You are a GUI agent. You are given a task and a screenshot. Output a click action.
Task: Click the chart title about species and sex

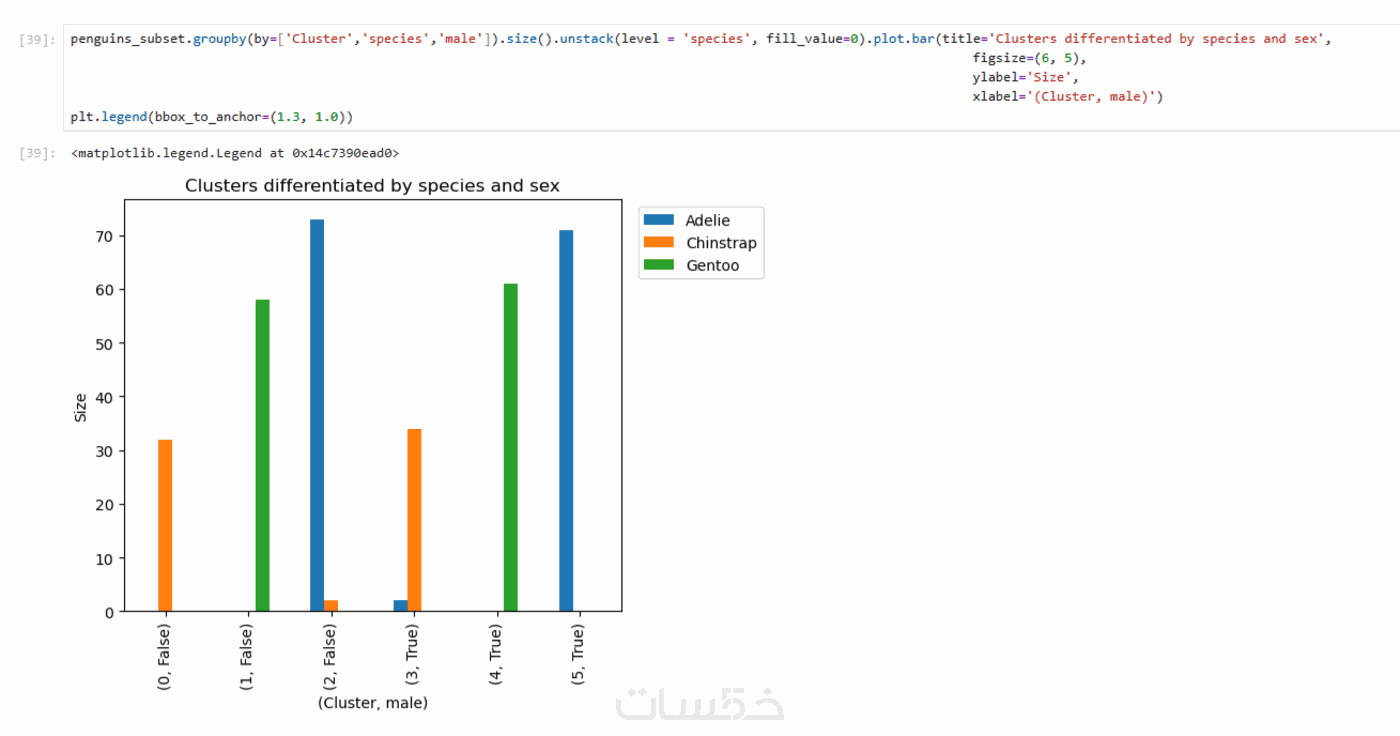point(372,186)
